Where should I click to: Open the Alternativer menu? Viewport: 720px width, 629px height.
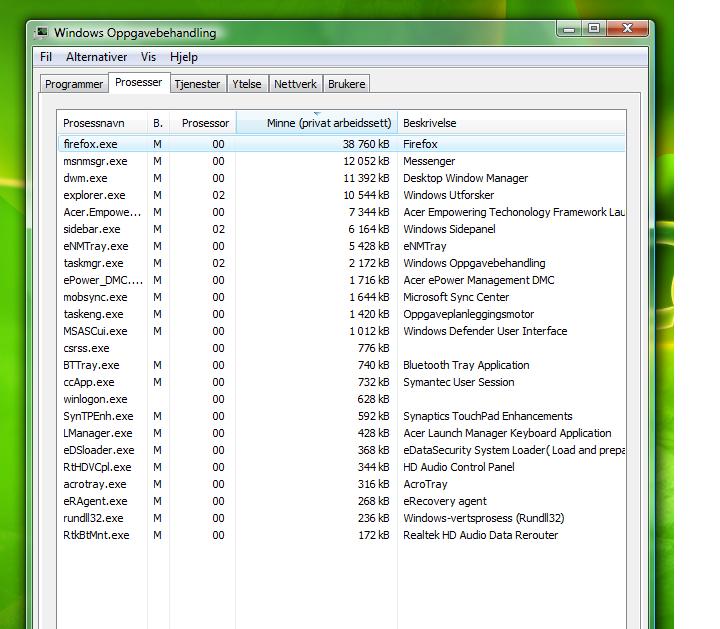pos(96,58)
